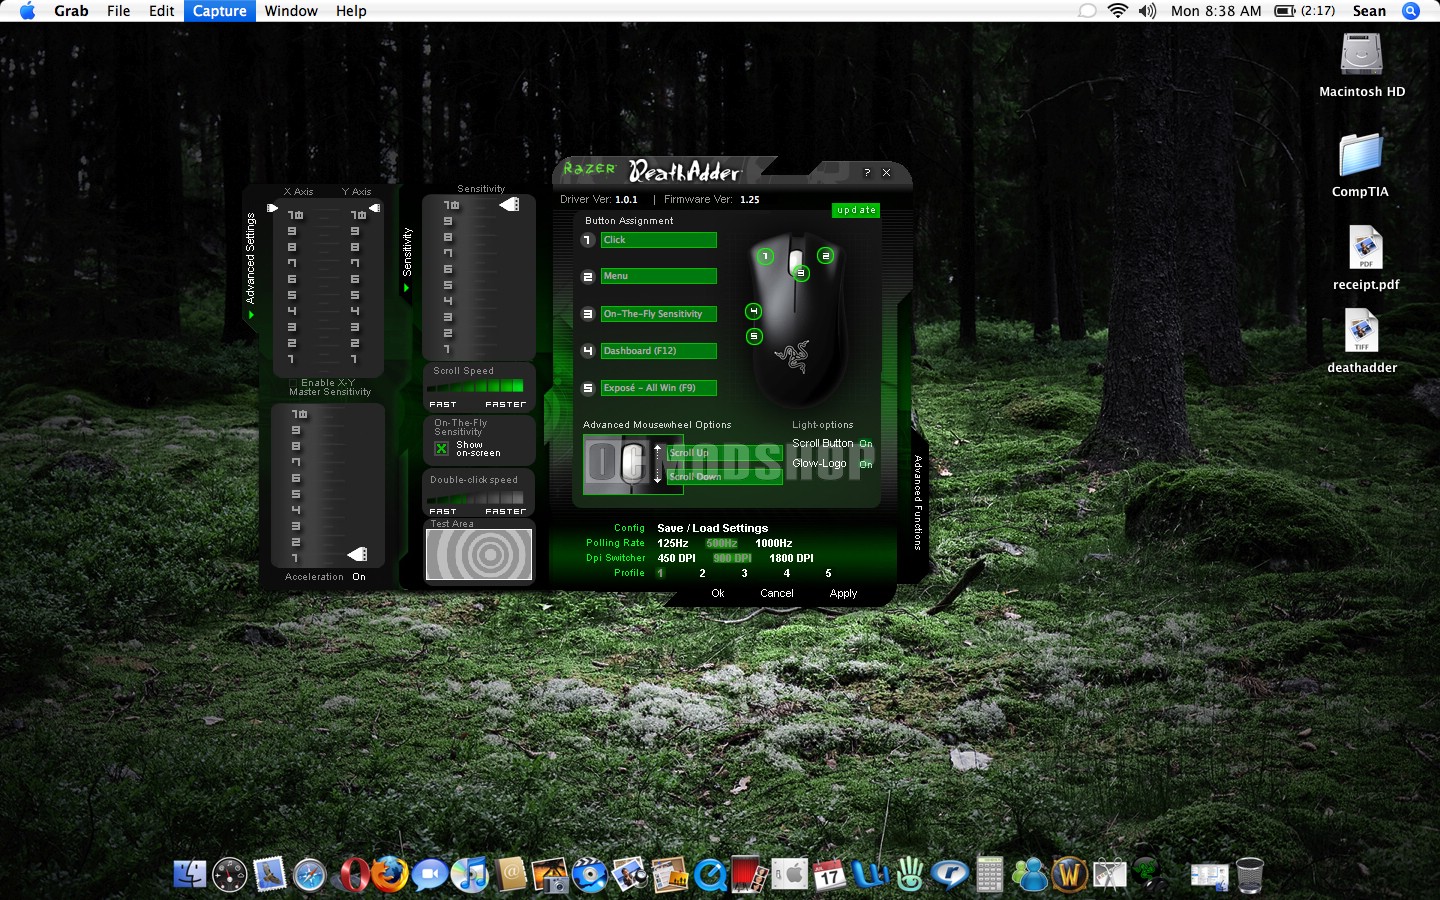Open Photo Booth from the Dock
This screenshot has height=900, width=1440.
(749, 875)
